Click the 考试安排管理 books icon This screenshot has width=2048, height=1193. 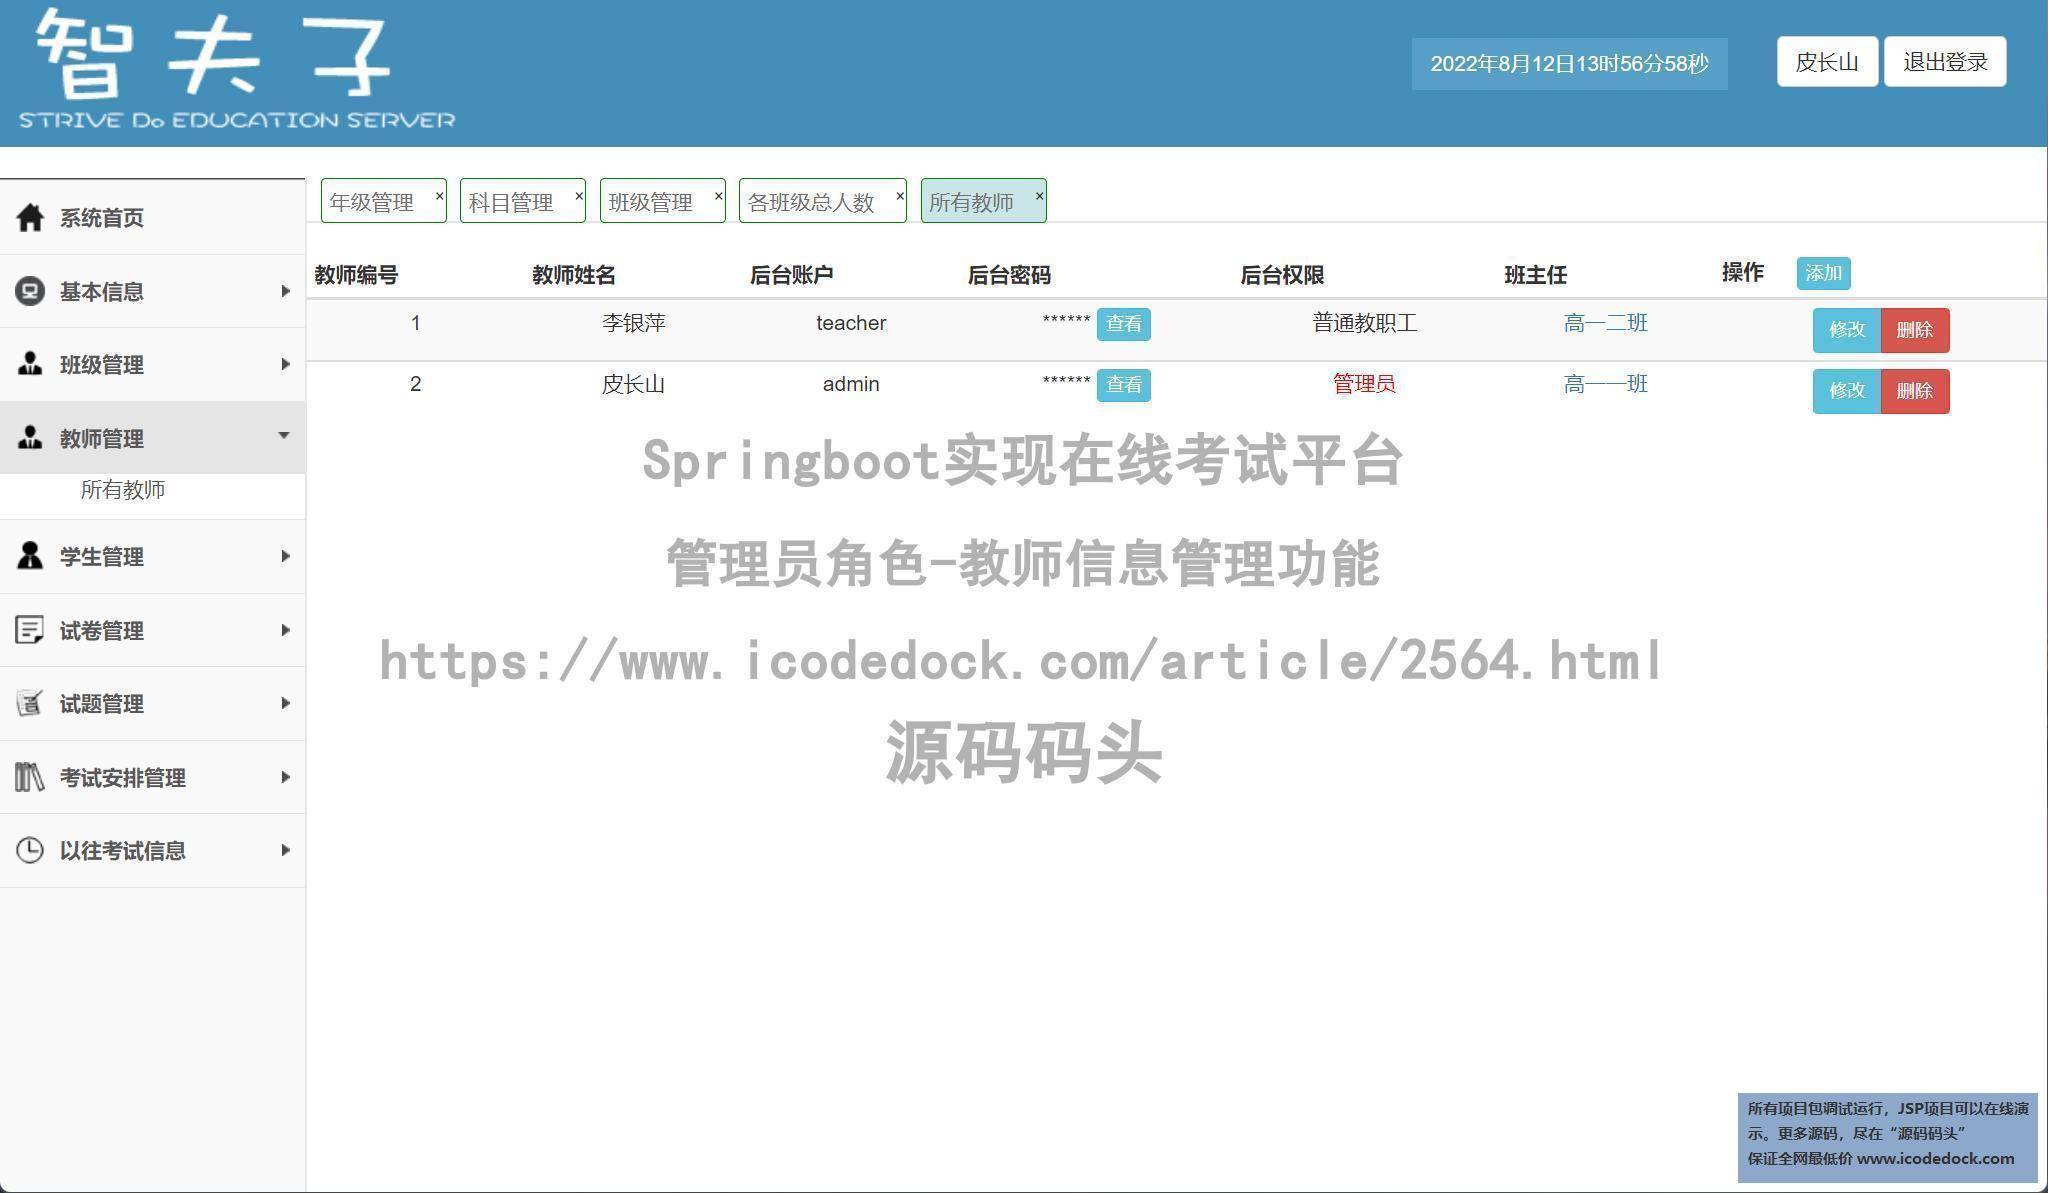point(30,777)
